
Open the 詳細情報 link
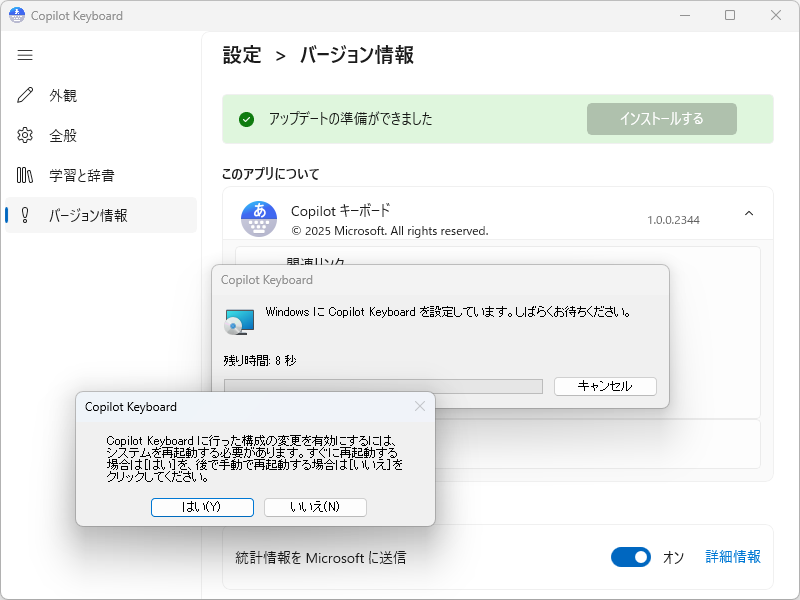[733, 558]
